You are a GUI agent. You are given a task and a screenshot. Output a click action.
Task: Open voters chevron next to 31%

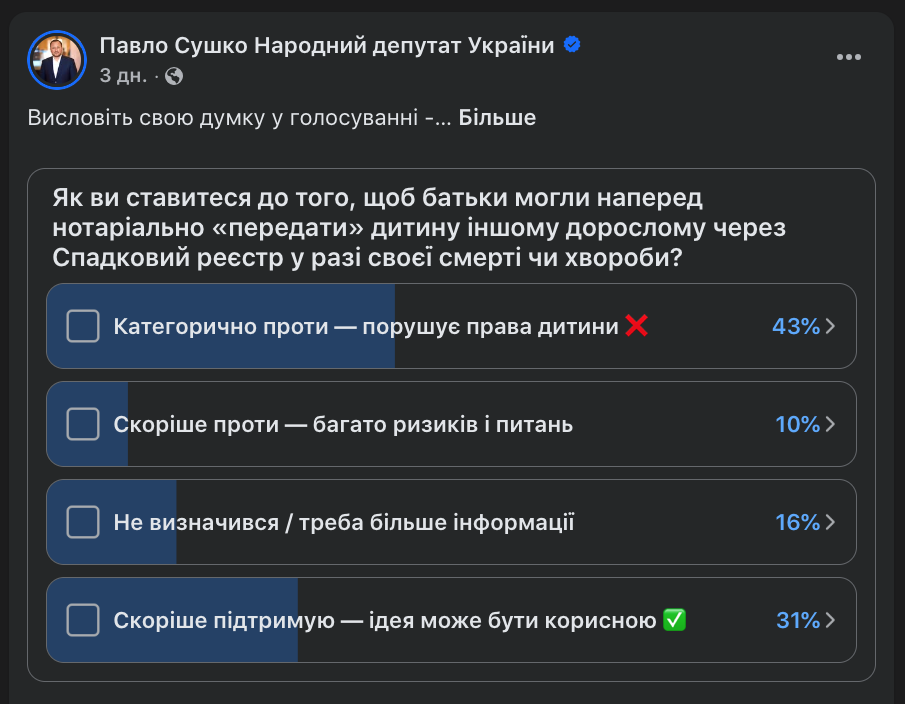pyautogui.click(x=830, y=620)
